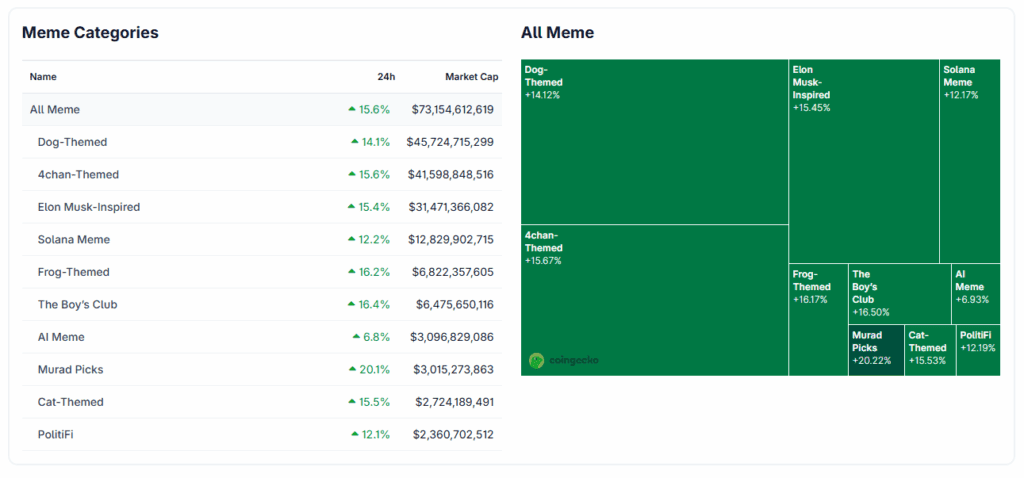The height and width of the screenshot is (478, 1024).
Task: Select the PolitiFi category row name
Action: 55,434
